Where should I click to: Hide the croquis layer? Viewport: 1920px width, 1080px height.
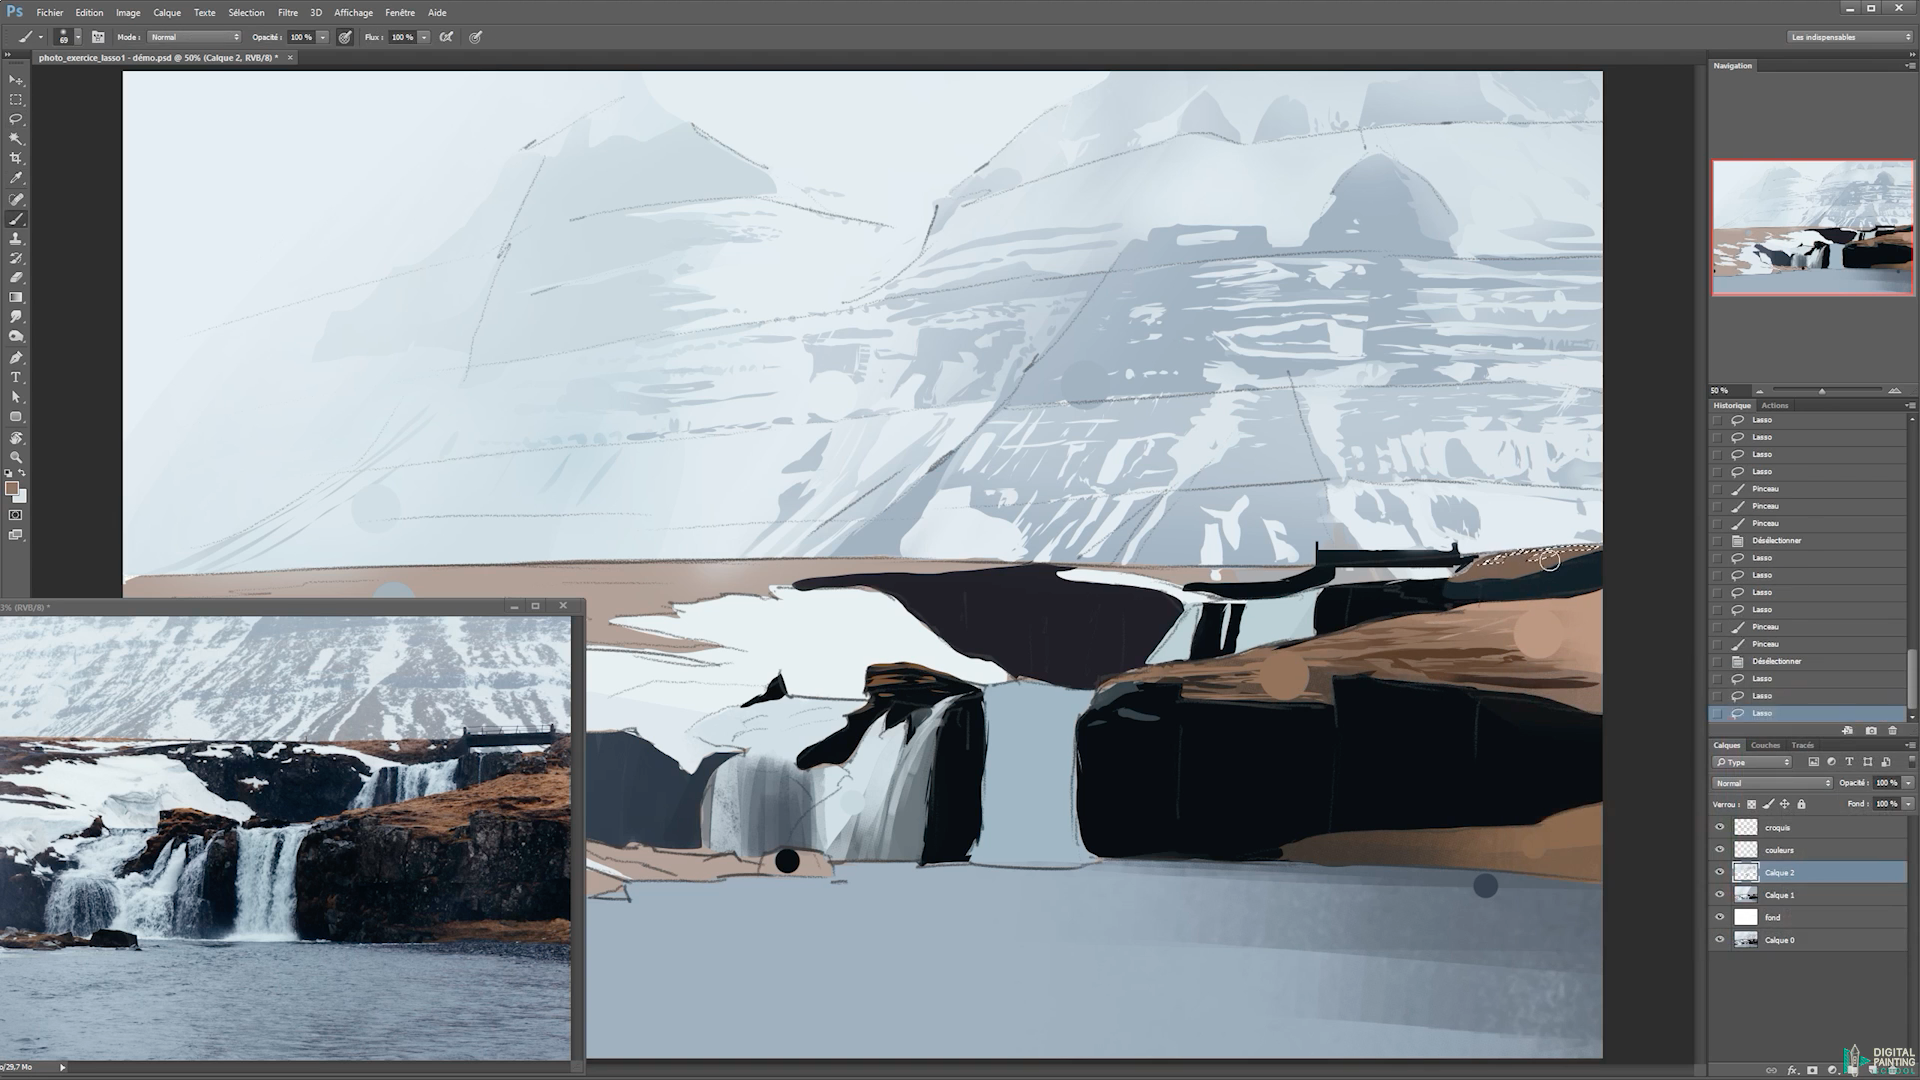[x=1720, y=827]
